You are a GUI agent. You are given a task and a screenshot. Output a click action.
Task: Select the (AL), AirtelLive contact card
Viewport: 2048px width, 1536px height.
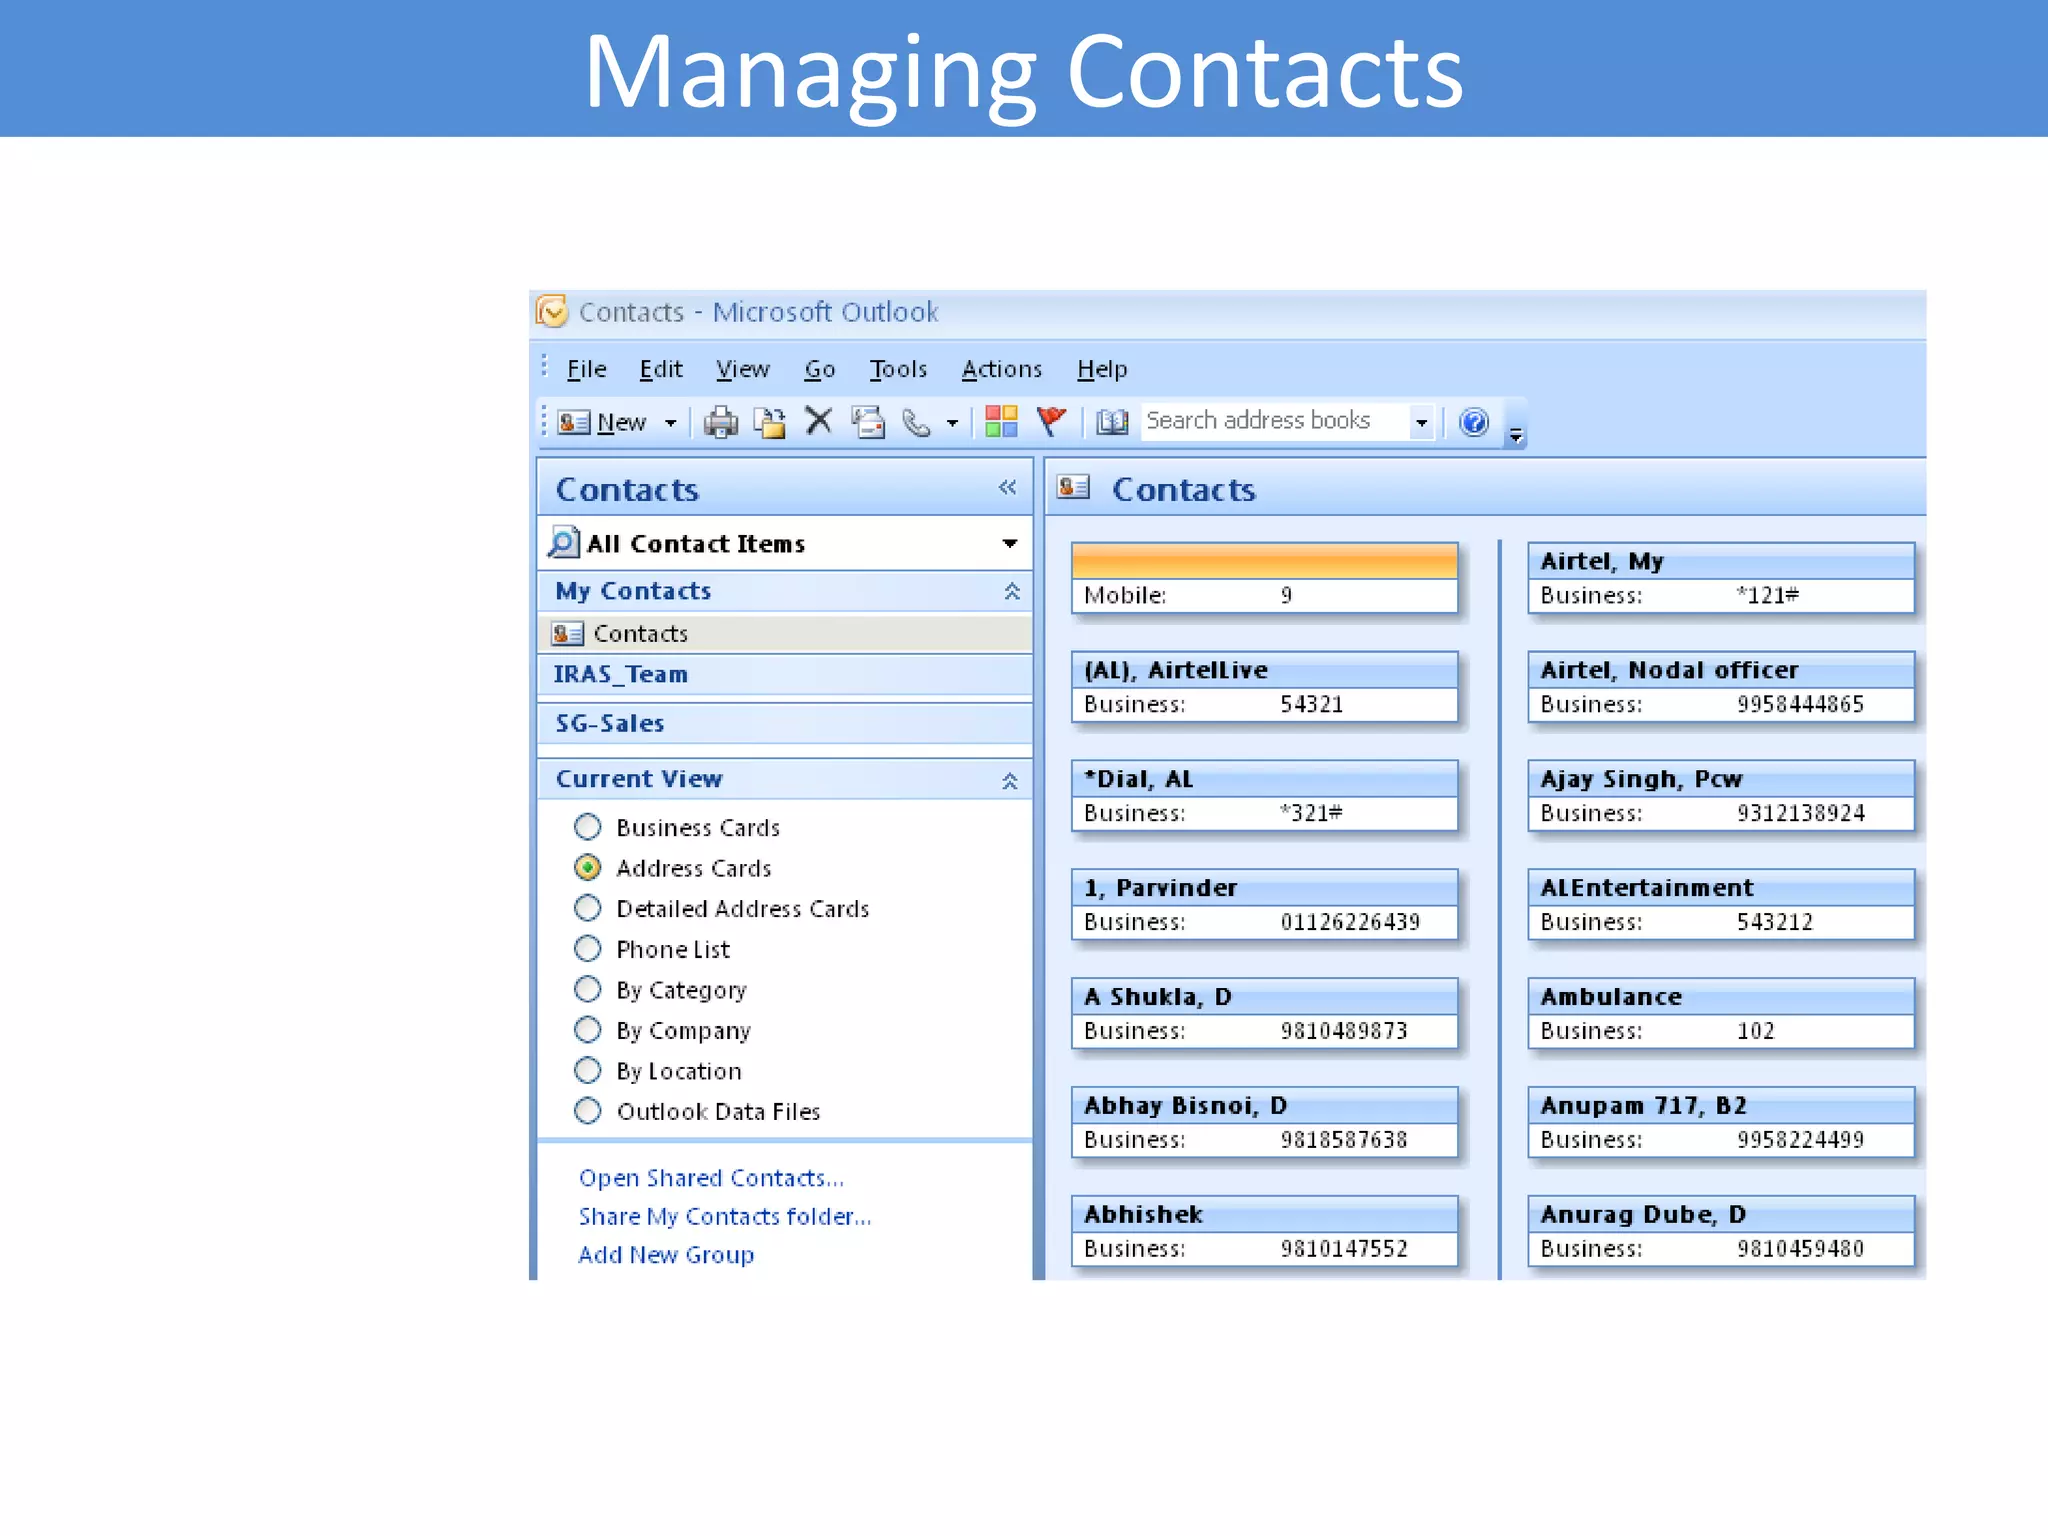1264,687
